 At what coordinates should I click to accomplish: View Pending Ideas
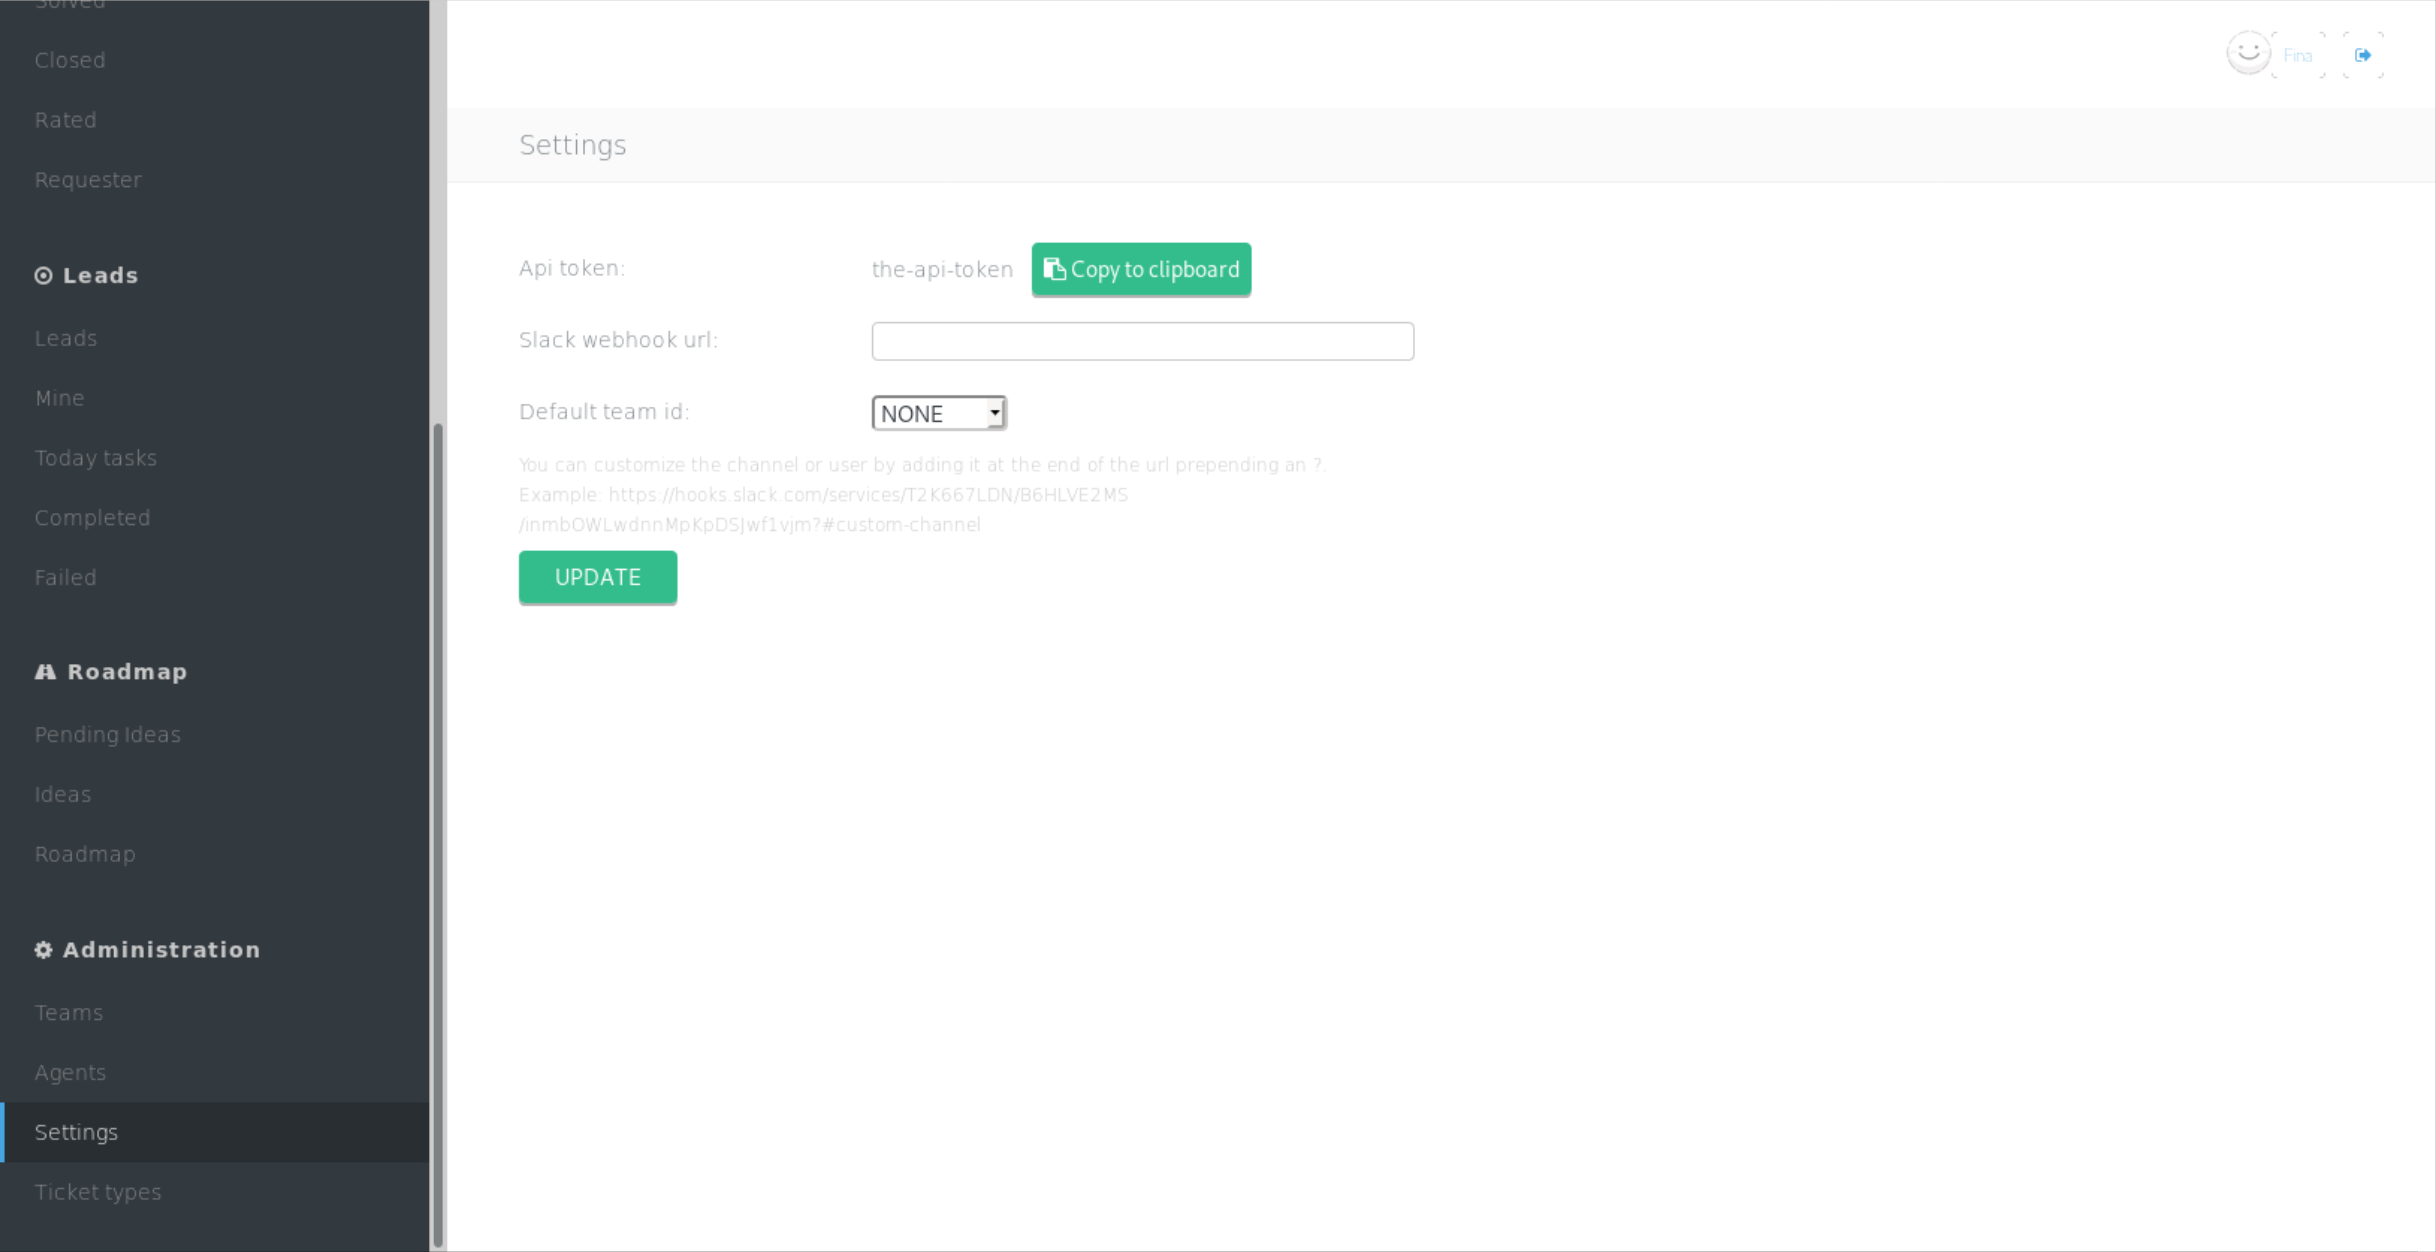click(107, 733)
